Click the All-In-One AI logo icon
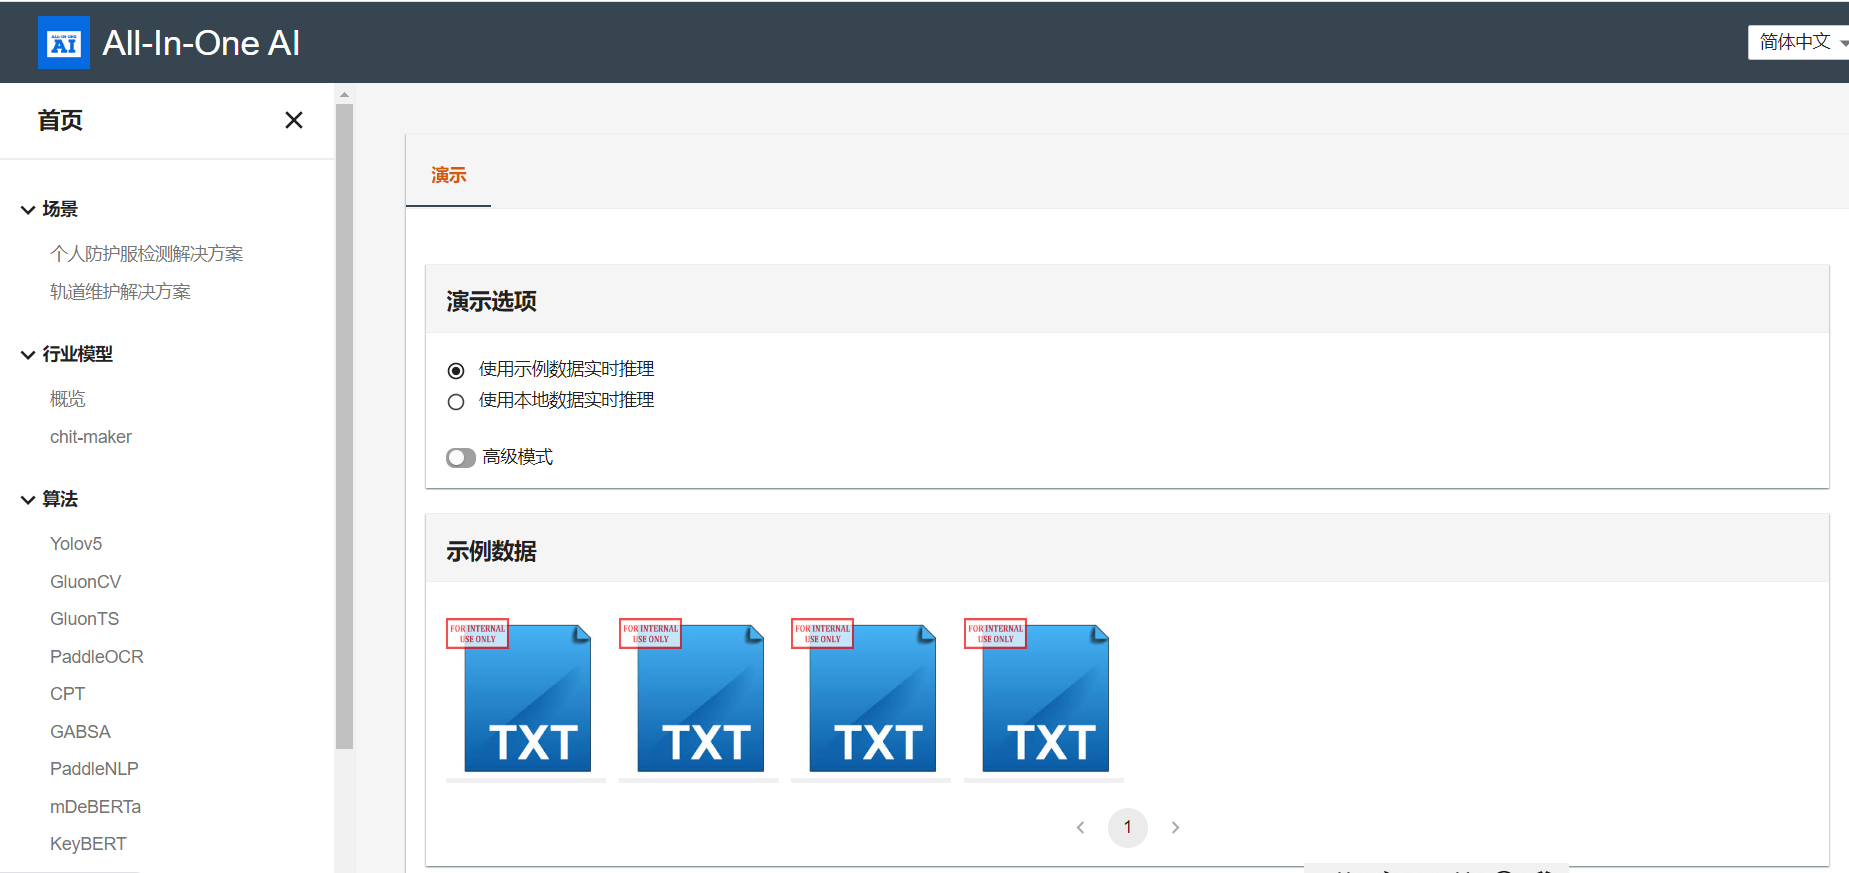Screen dimensions: 1849x873 [x=63, y=43]
